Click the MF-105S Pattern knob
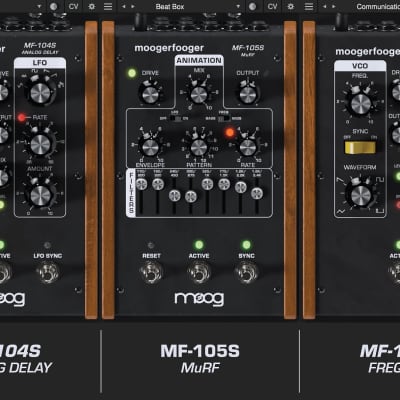The image size is (400, 400). [x=199, y=147]
